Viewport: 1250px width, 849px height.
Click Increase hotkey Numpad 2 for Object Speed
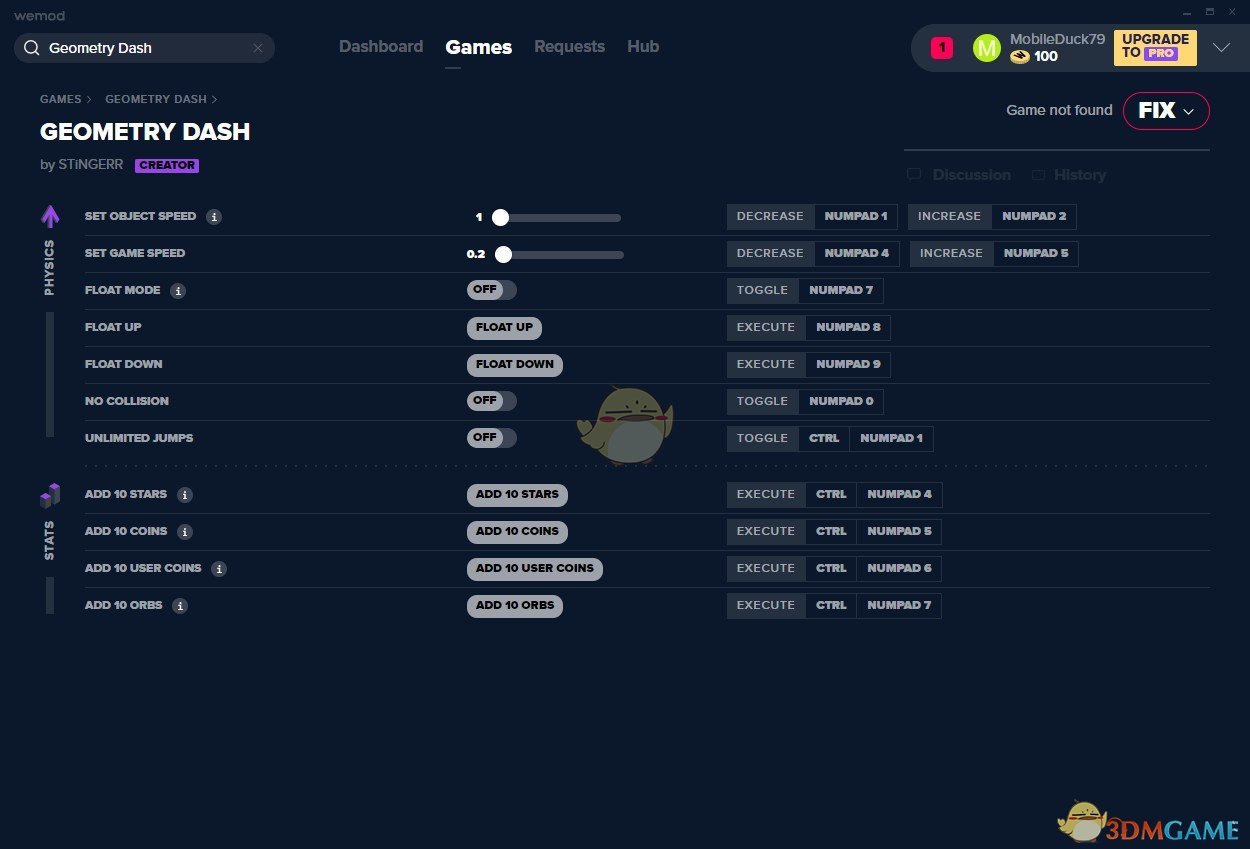tap(992, 217)
